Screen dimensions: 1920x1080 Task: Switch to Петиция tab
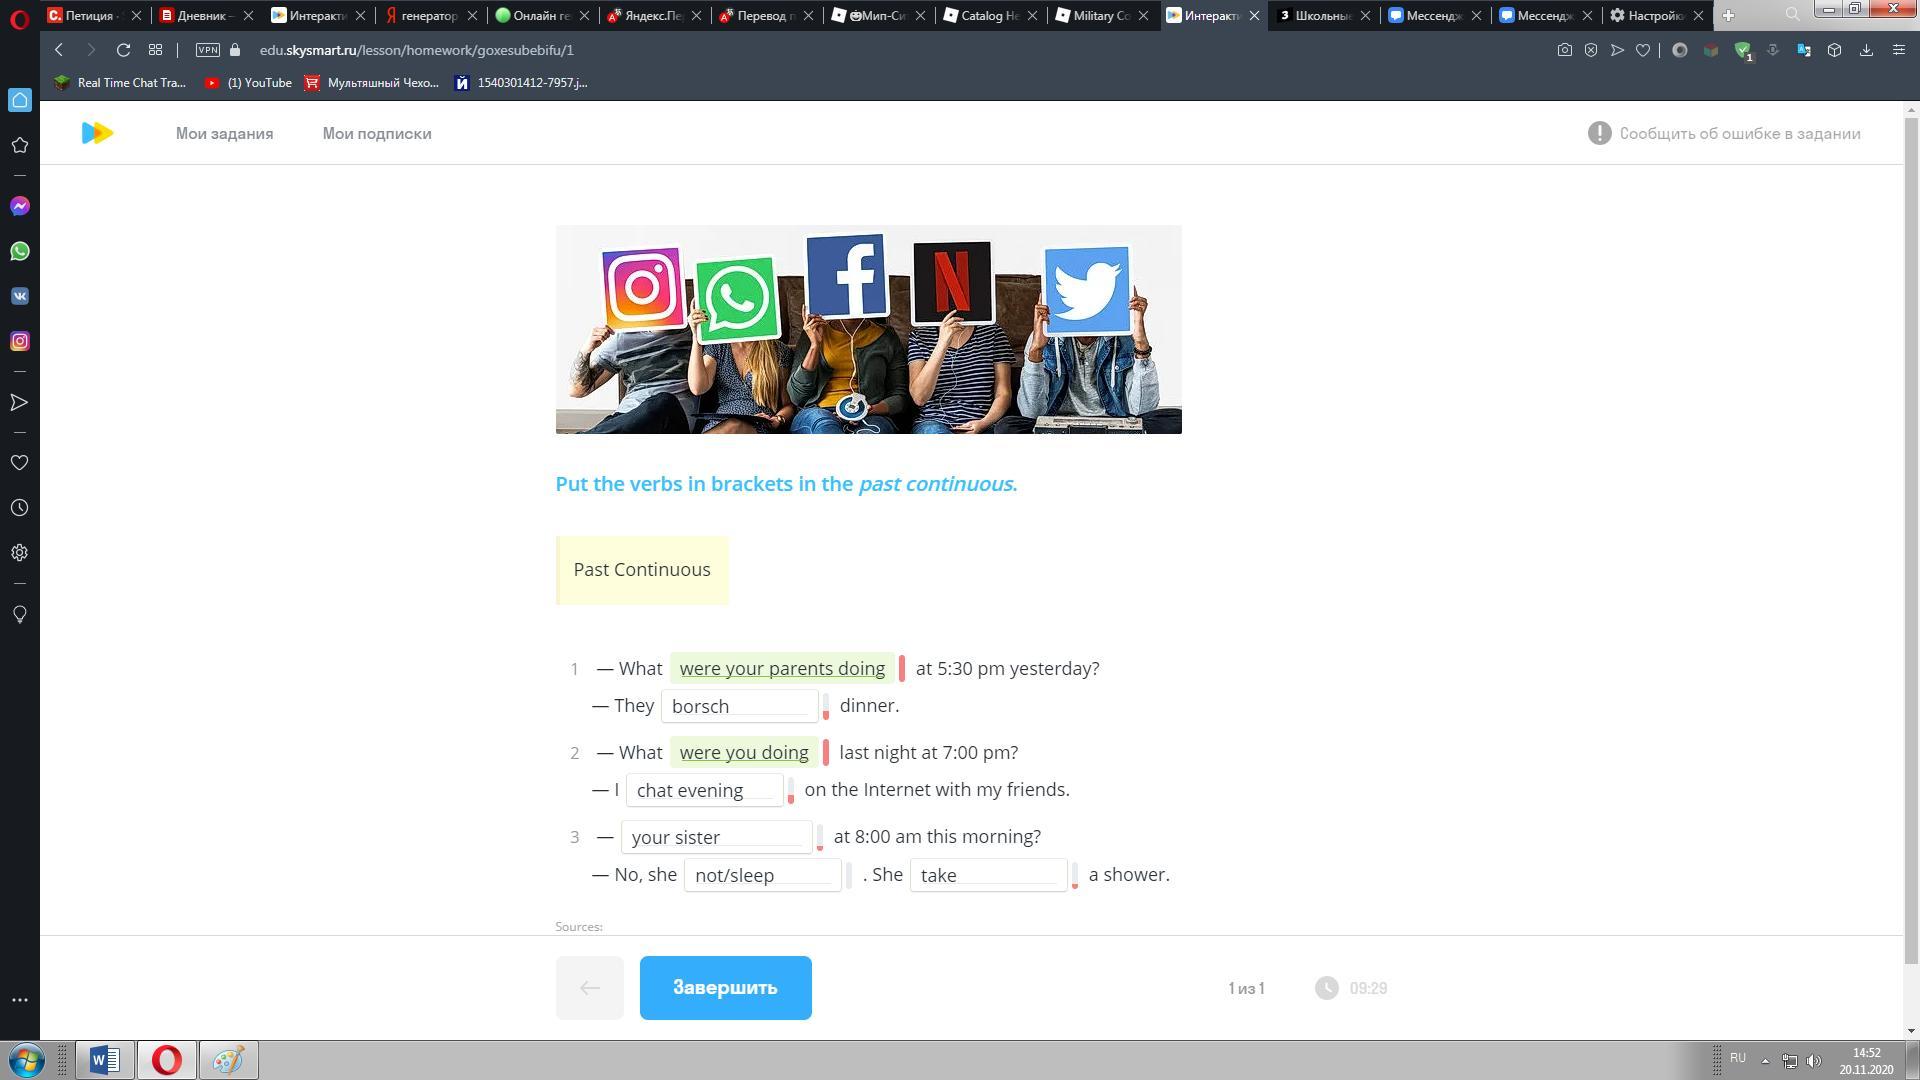(x=96, y=15)
